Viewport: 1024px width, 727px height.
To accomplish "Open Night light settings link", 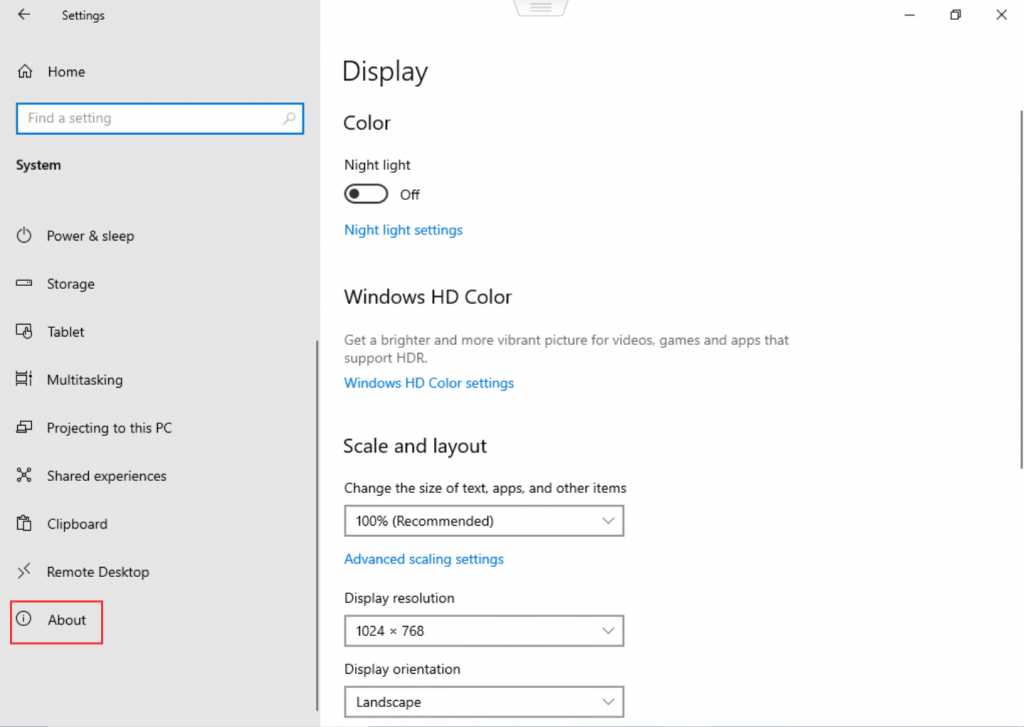I will [403, 230].
